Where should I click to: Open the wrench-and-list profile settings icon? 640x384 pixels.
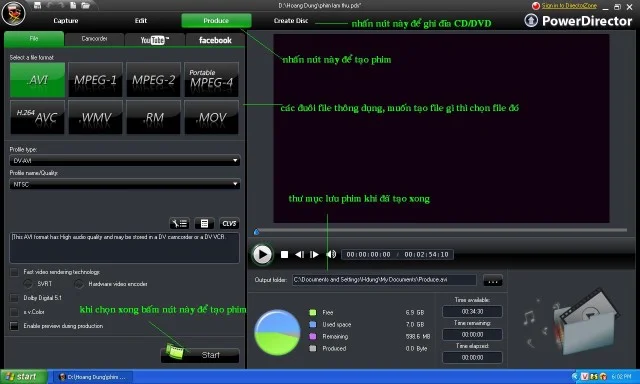pyautogui.click(x=179, y=223)
